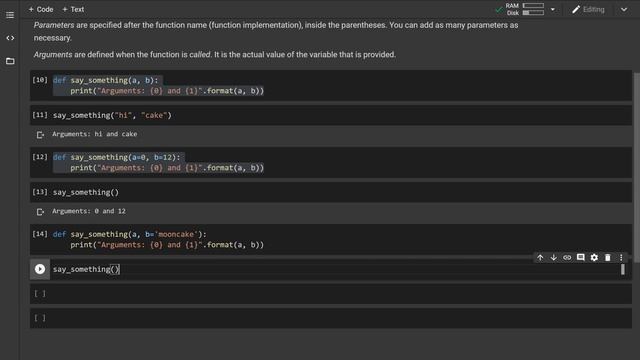Image resolution: width=640 pixels, height=360 pixels.
Task: Copy link to the selected cell
Action: pyautogui.click(x=567, y=258)
